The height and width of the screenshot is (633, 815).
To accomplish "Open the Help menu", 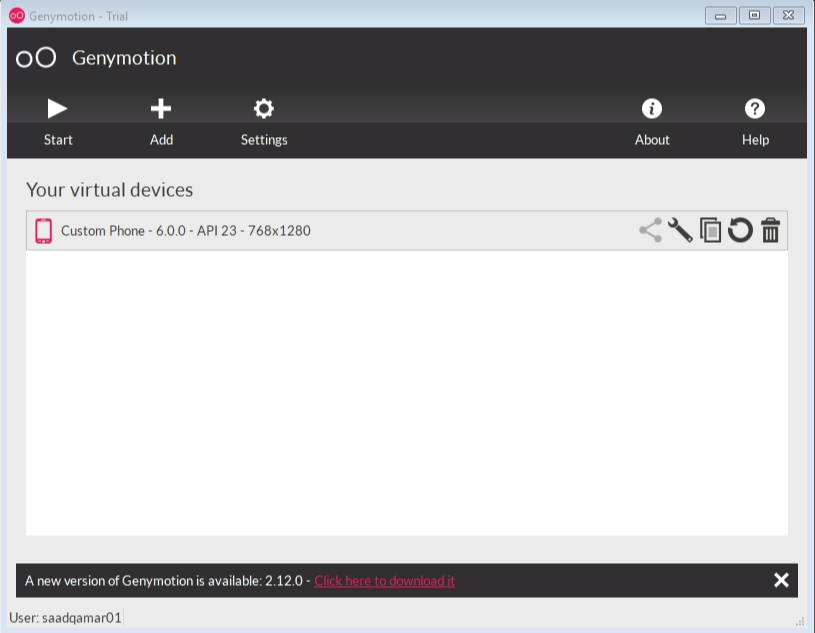I will 755,123.
